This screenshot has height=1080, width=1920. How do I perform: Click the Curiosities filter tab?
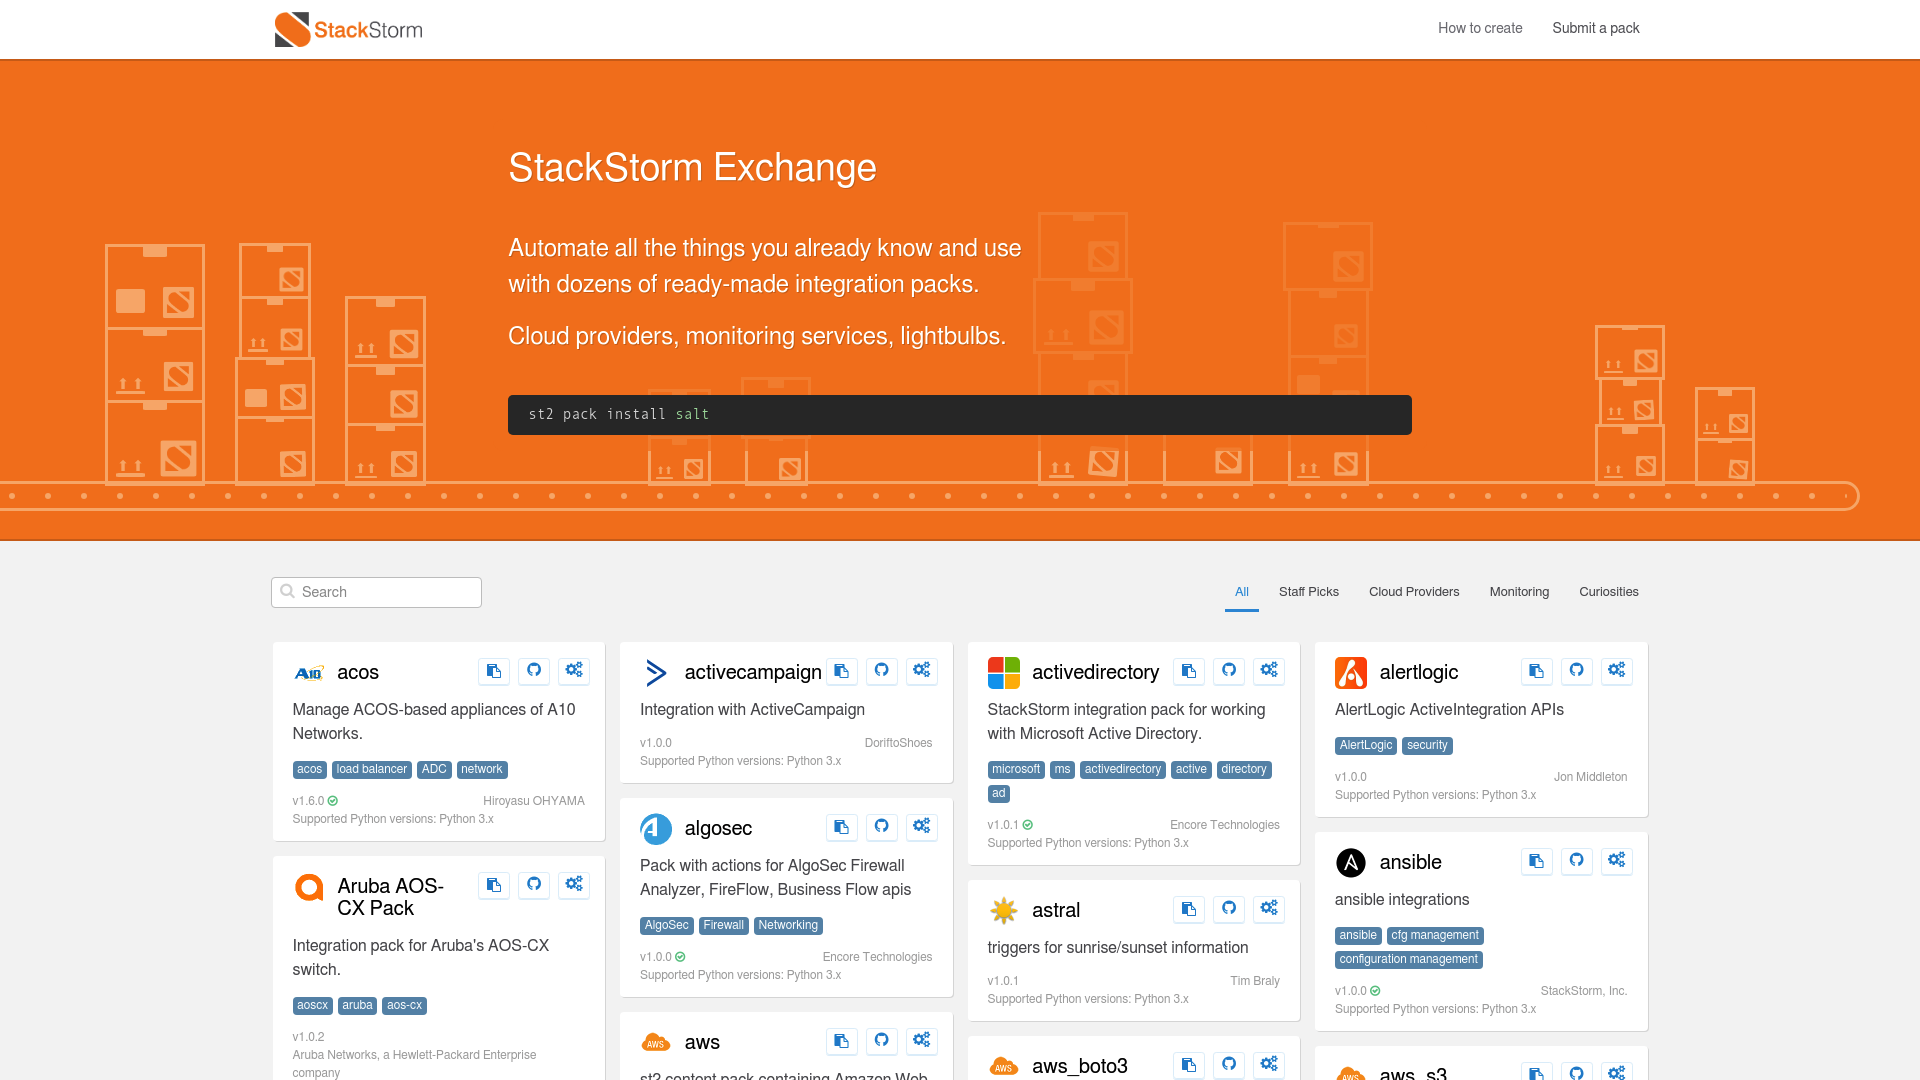click(x=1609, y=591)
